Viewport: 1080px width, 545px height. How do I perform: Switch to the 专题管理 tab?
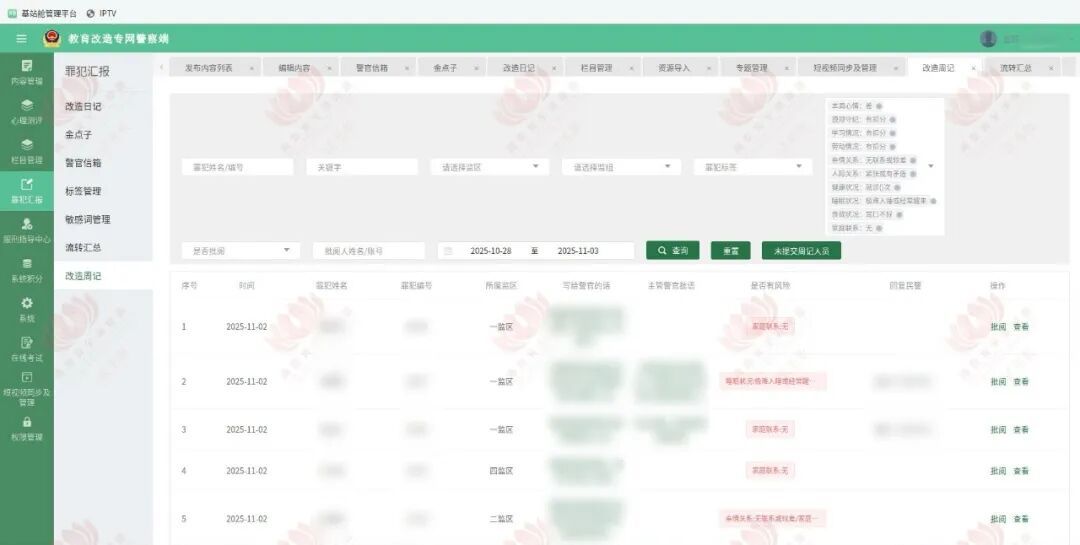(751, 68)
